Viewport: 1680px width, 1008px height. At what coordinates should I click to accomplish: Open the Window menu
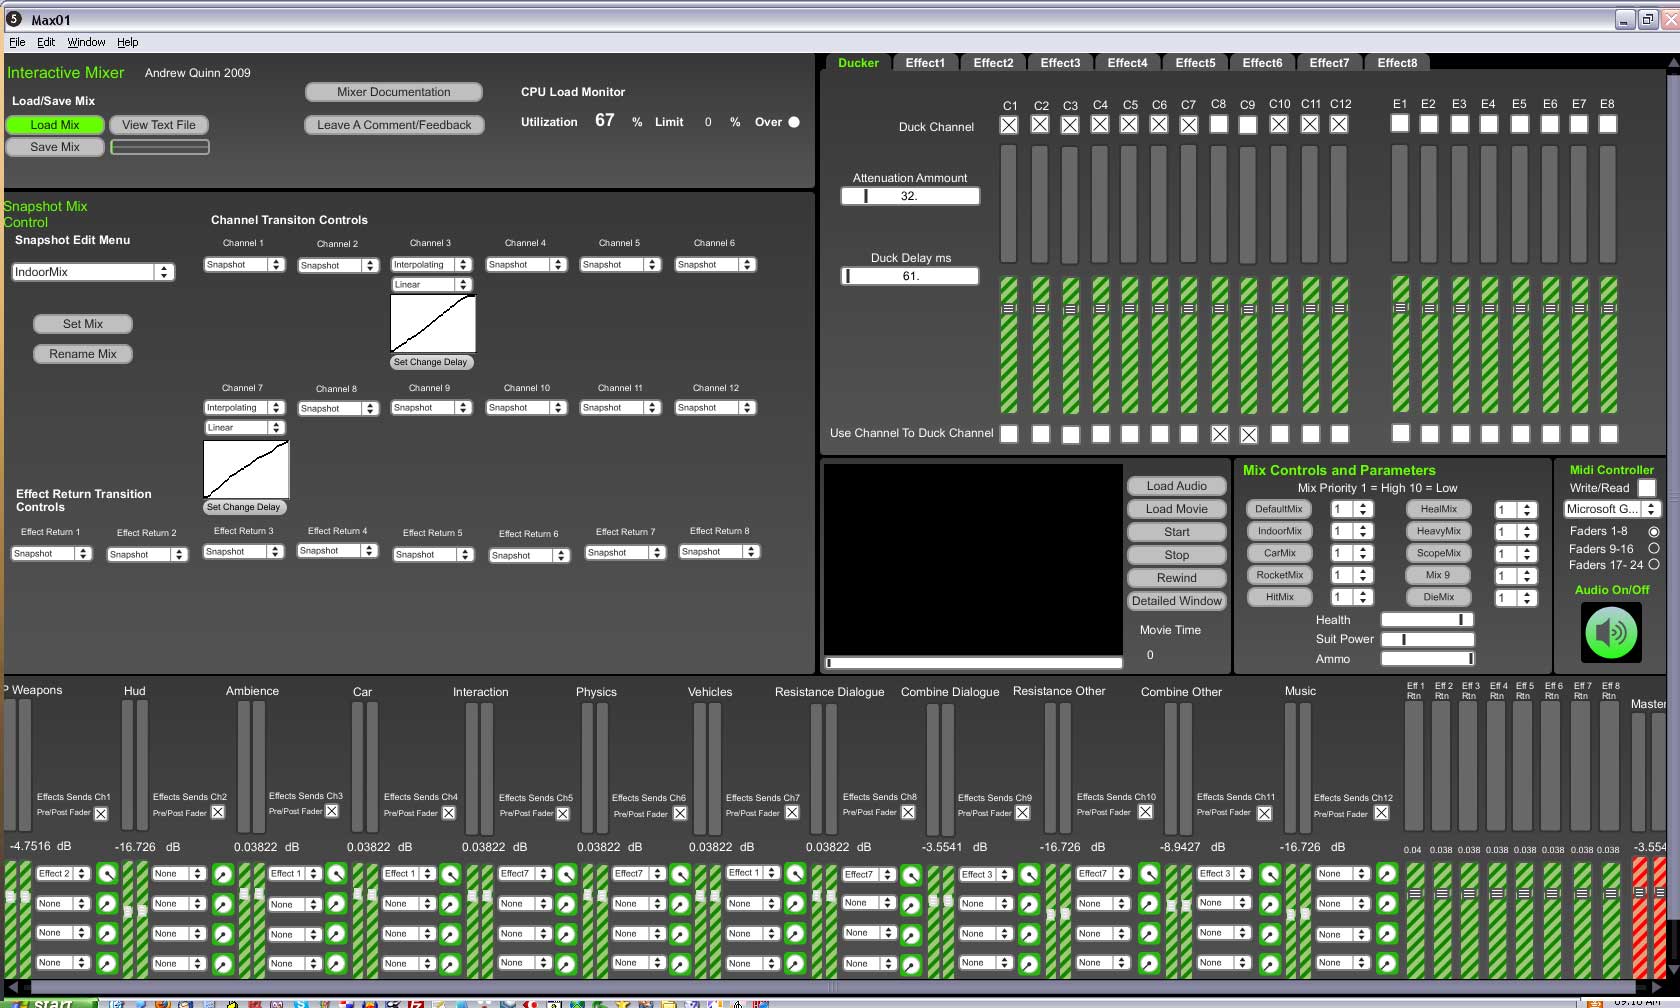pos(86,42)
